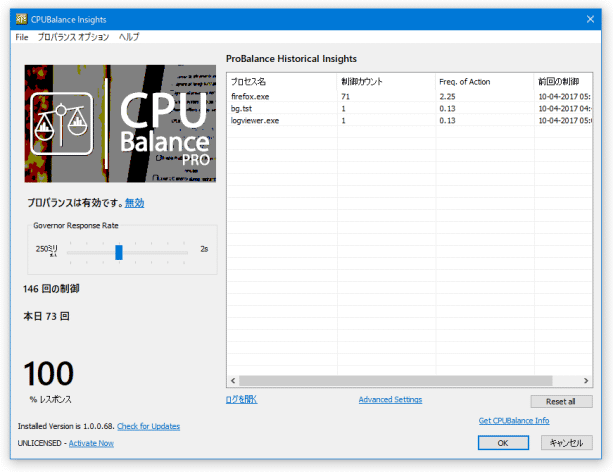Screen dimensions: 613x472
Task: Click the count value 71 for firefox.exe
Action: click(x=345, y=97)
